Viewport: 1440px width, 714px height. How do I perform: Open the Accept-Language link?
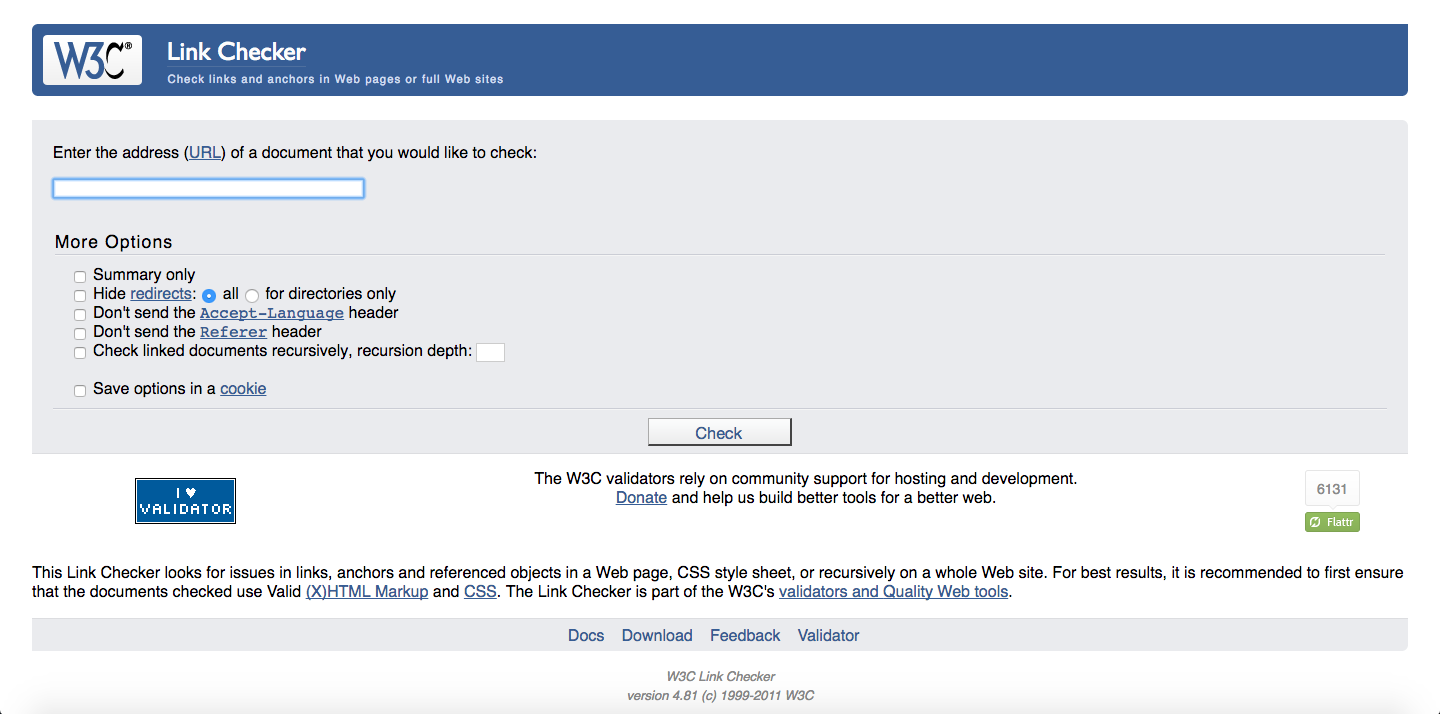(x=272, y=313)
